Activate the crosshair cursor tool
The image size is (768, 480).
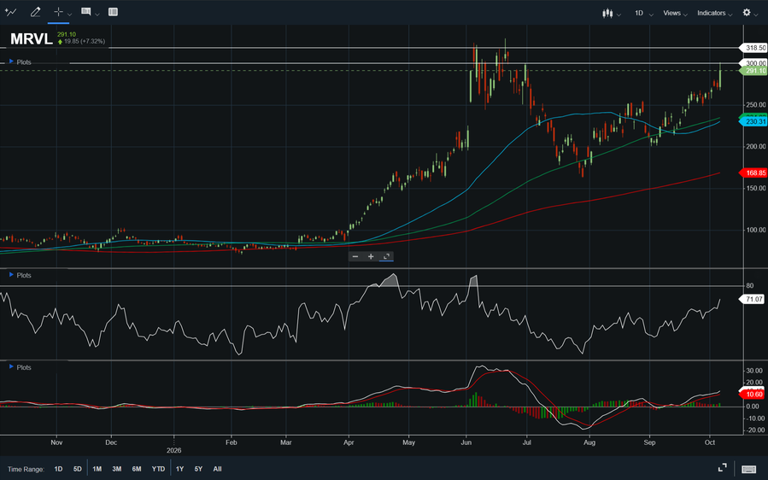coord(58,12)
